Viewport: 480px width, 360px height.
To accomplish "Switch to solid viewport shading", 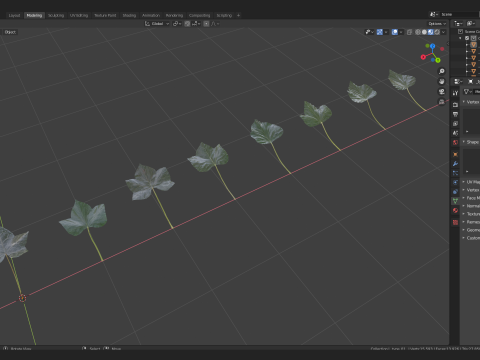I will tap(424, 32).
